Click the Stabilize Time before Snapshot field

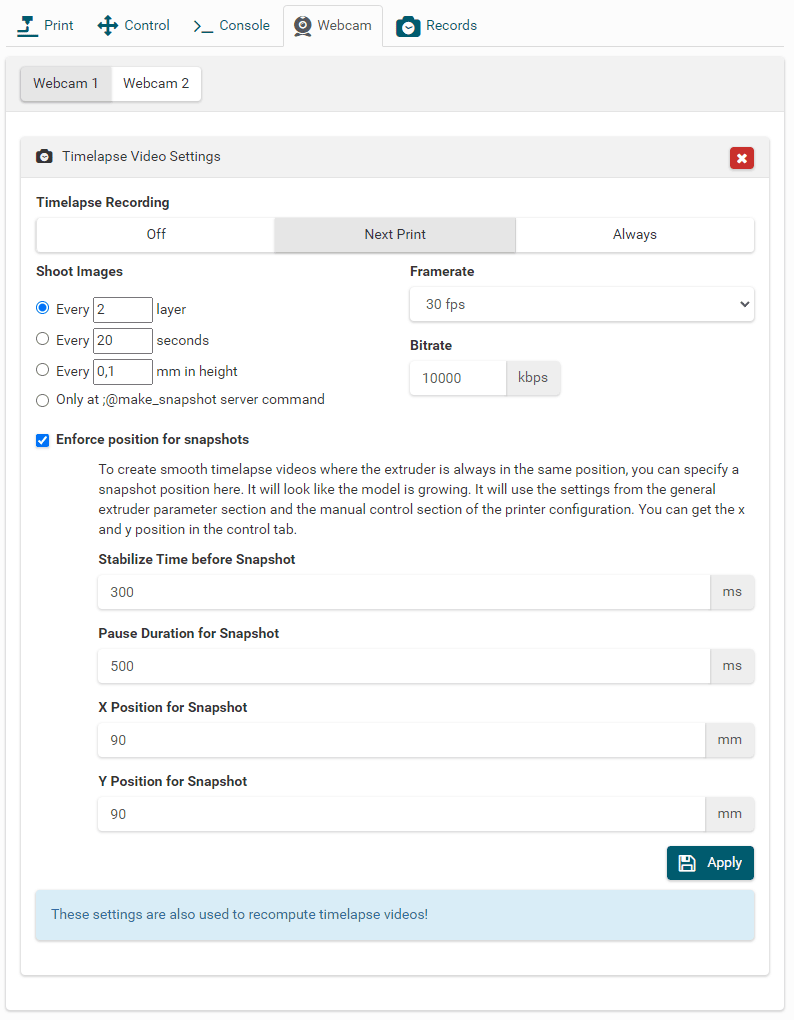tap(403, 592)
